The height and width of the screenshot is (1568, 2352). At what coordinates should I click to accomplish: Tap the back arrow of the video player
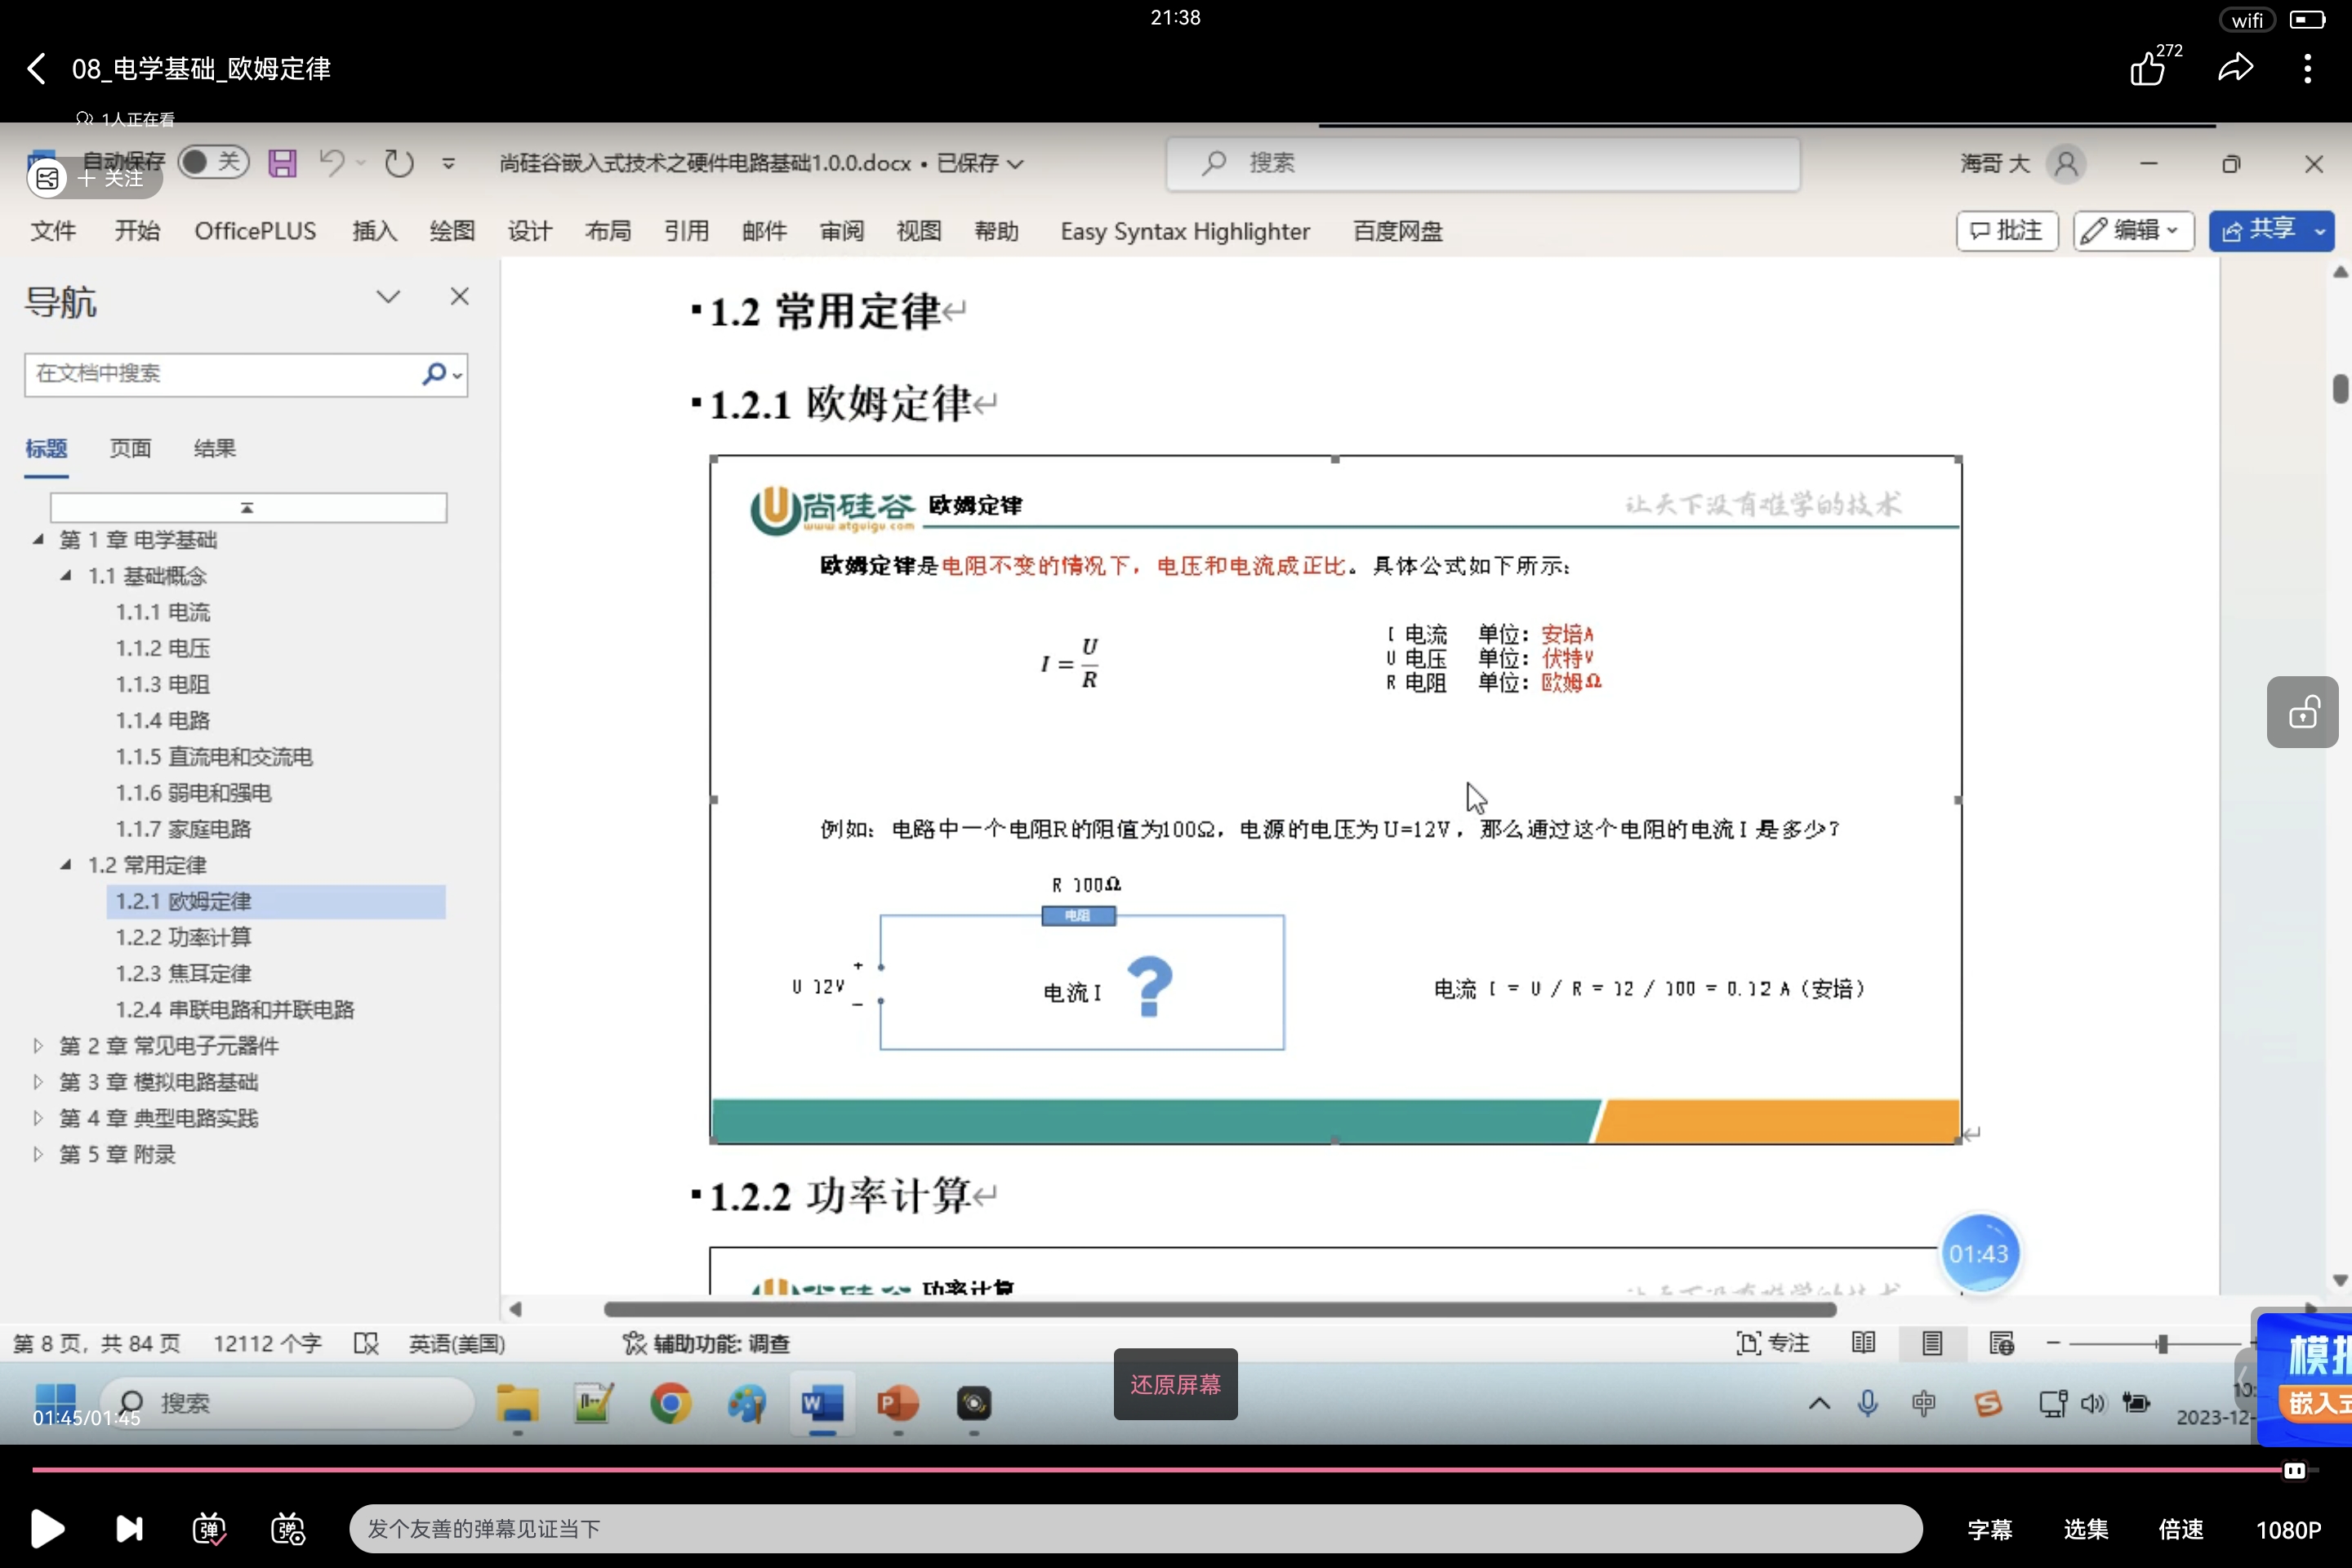37,69
